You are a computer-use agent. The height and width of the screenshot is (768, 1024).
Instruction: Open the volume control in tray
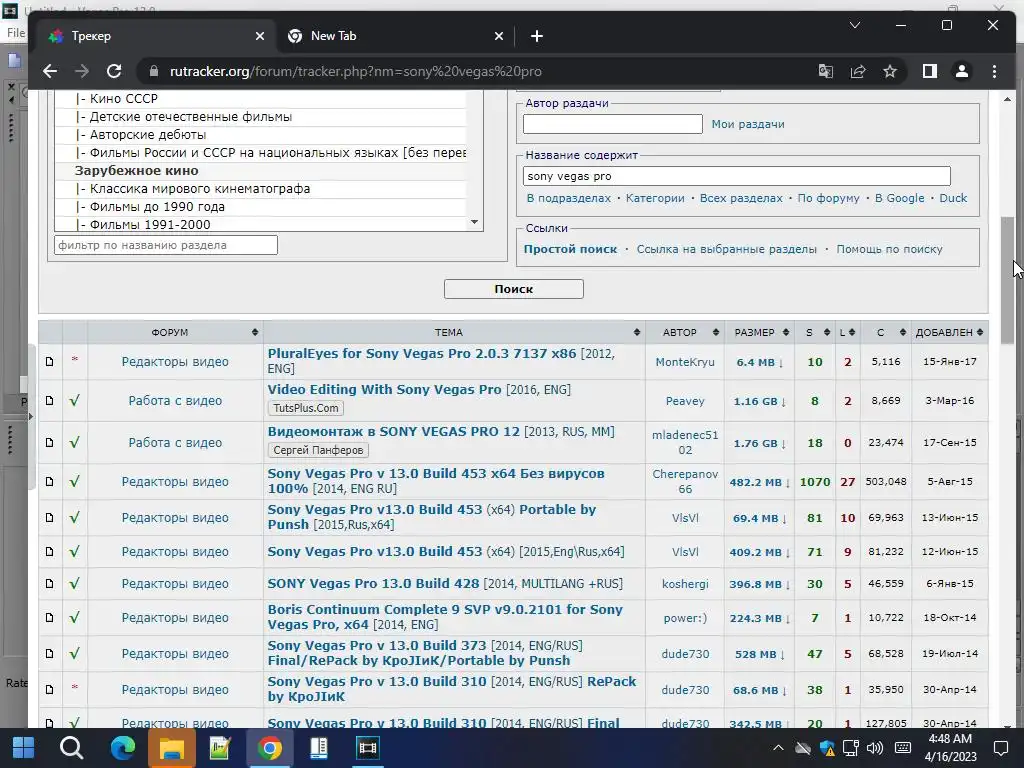875,748
